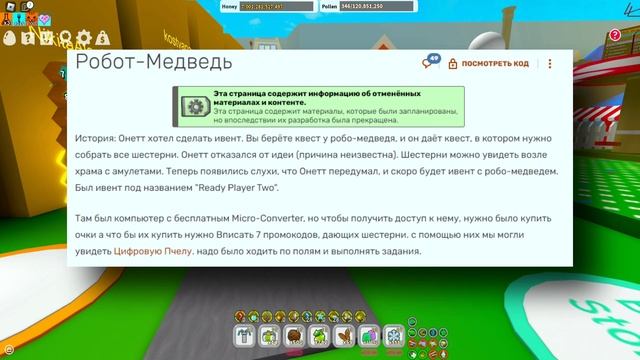640x360 pixels.
Task: Open the three-dot page options menu
Action: tap(550, 64)
